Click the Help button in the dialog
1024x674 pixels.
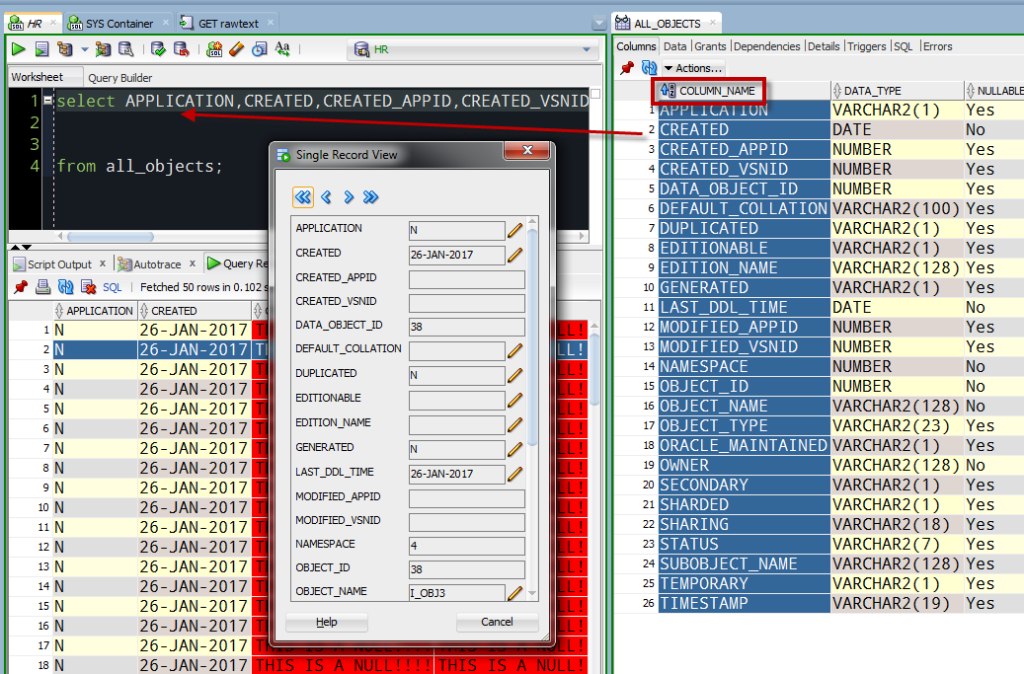[x=326, y=622]
